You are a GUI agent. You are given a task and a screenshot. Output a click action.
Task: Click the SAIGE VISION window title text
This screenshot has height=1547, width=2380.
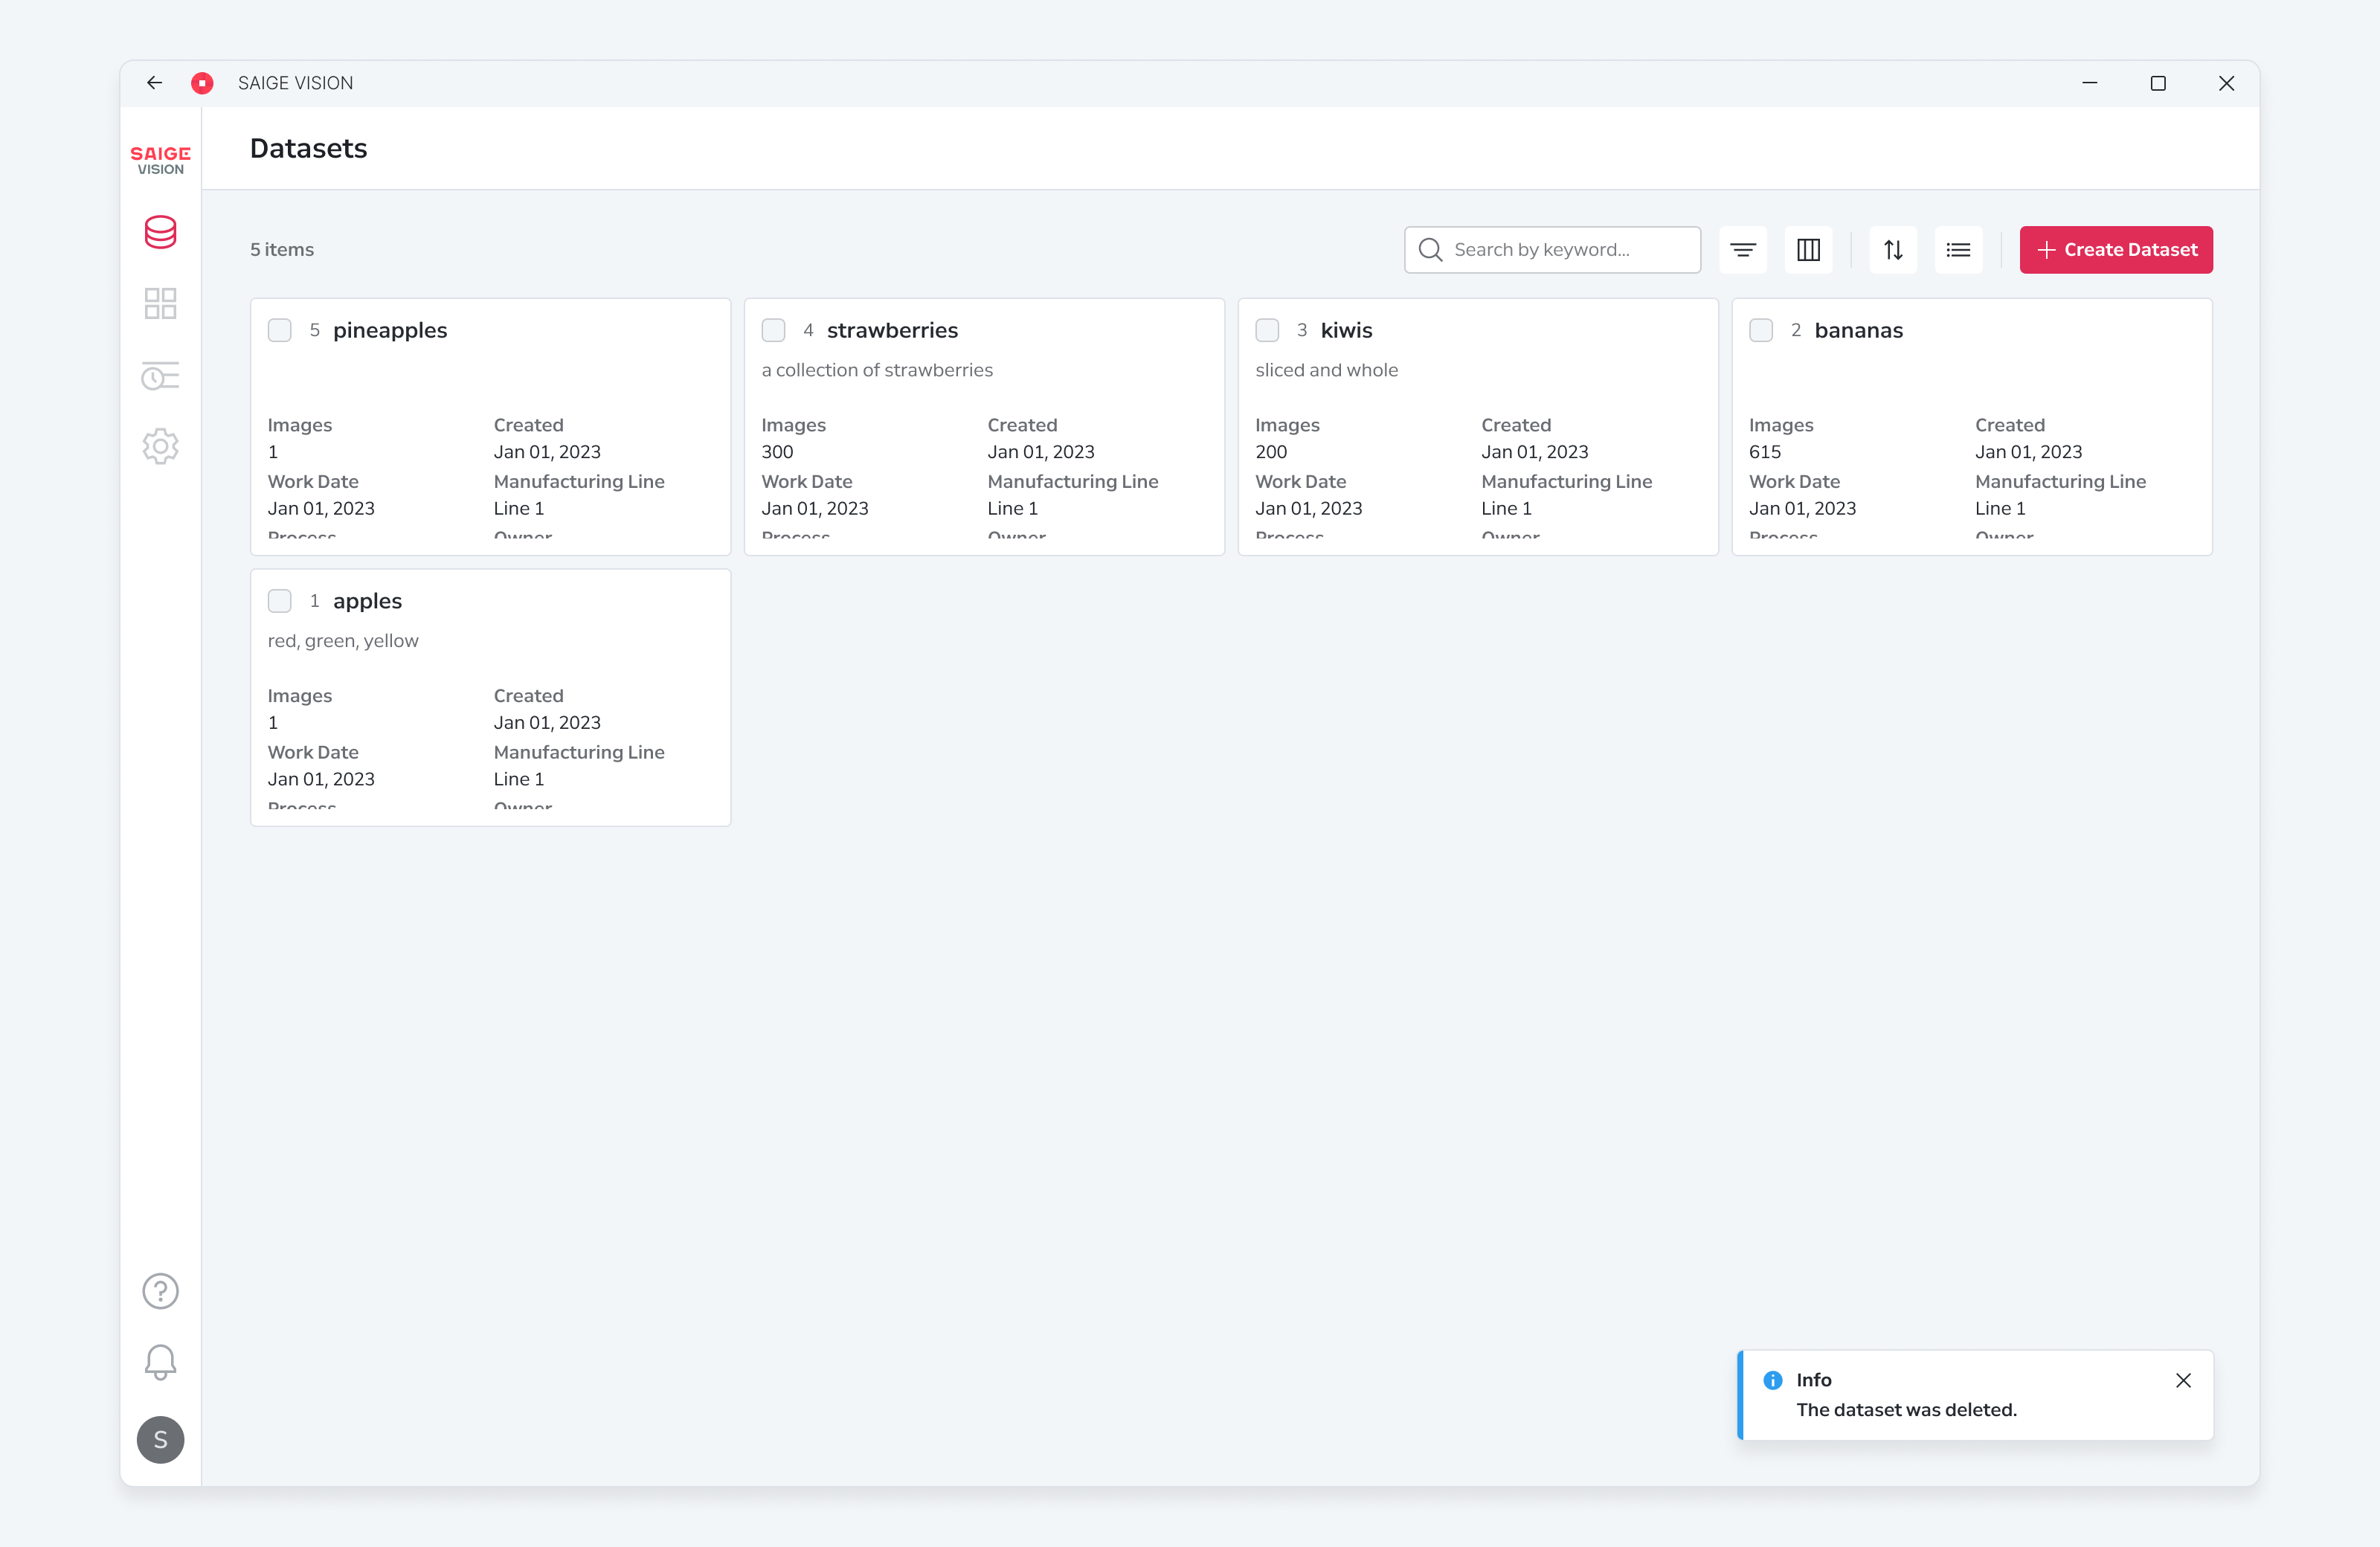pos(295,83)
